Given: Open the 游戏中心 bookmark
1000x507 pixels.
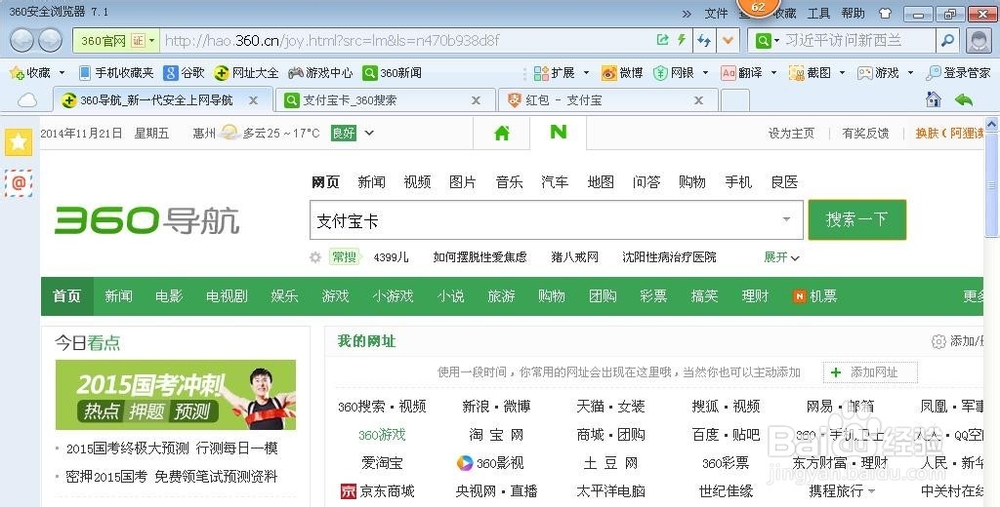Looking at the screenshot, I should coord(321,73).
